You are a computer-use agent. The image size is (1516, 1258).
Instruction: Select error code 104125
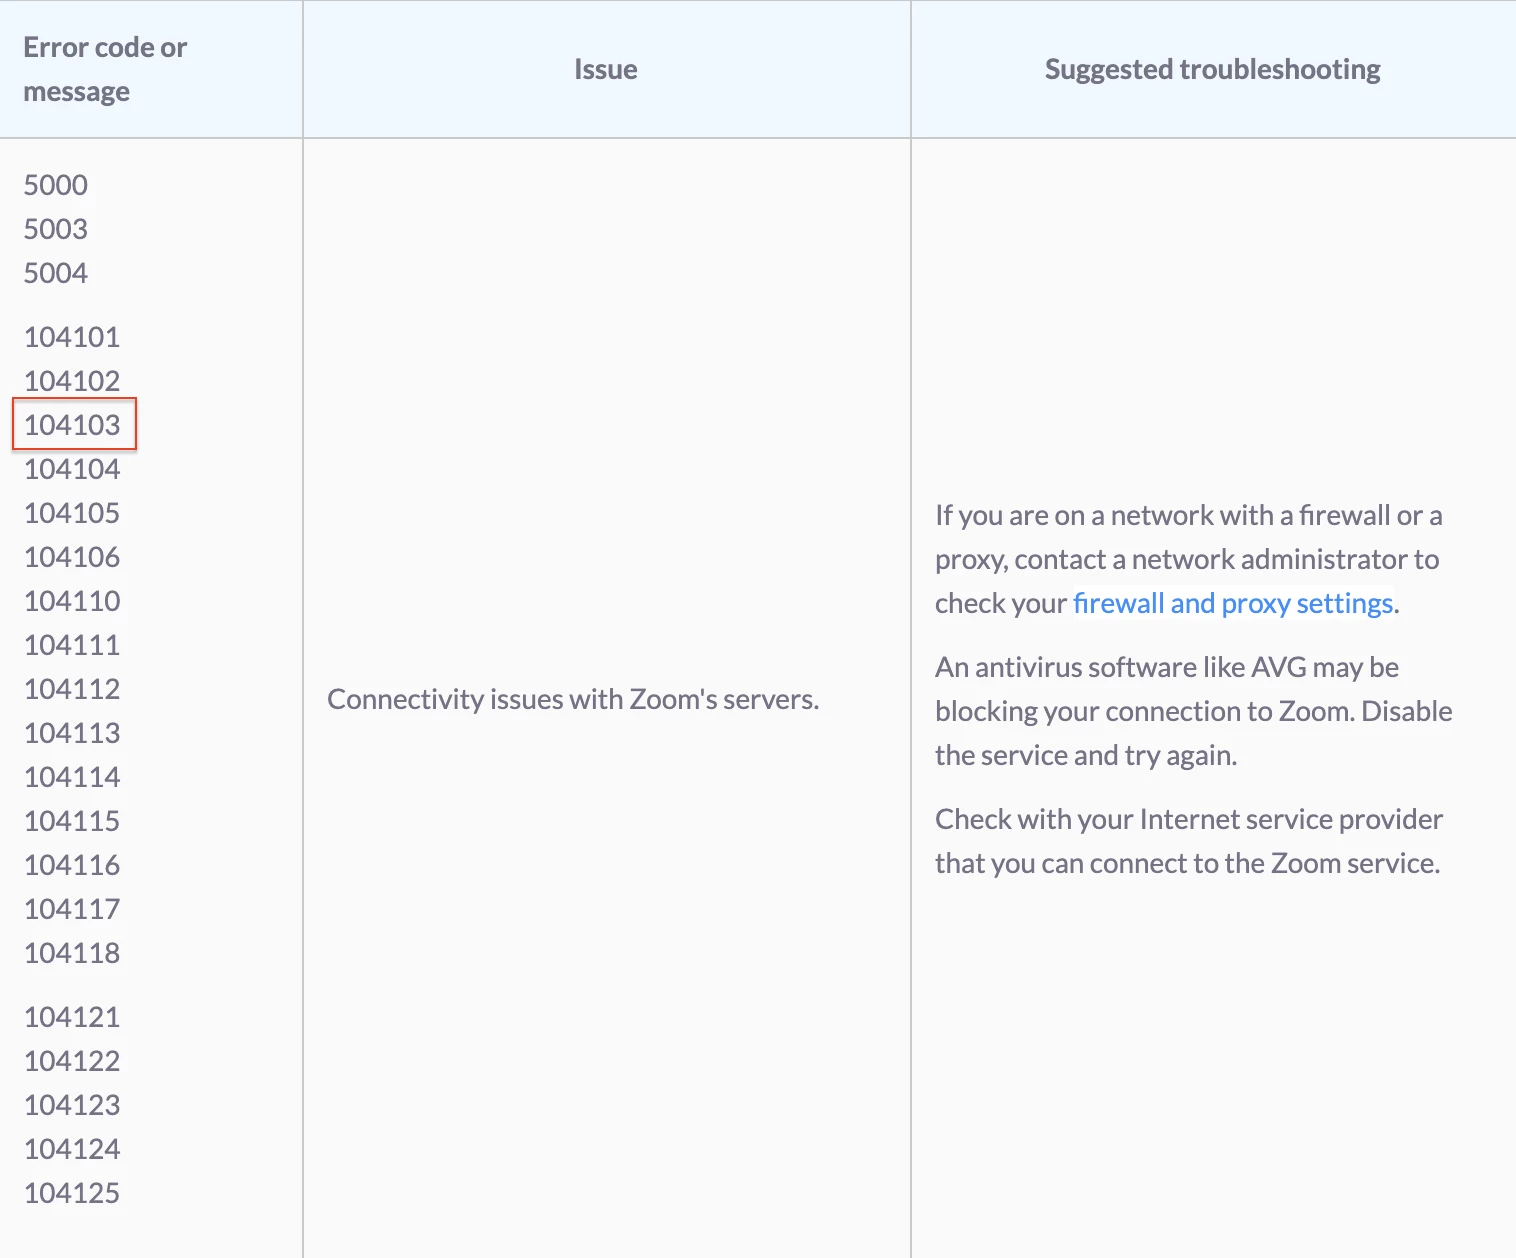(72, 1193)
